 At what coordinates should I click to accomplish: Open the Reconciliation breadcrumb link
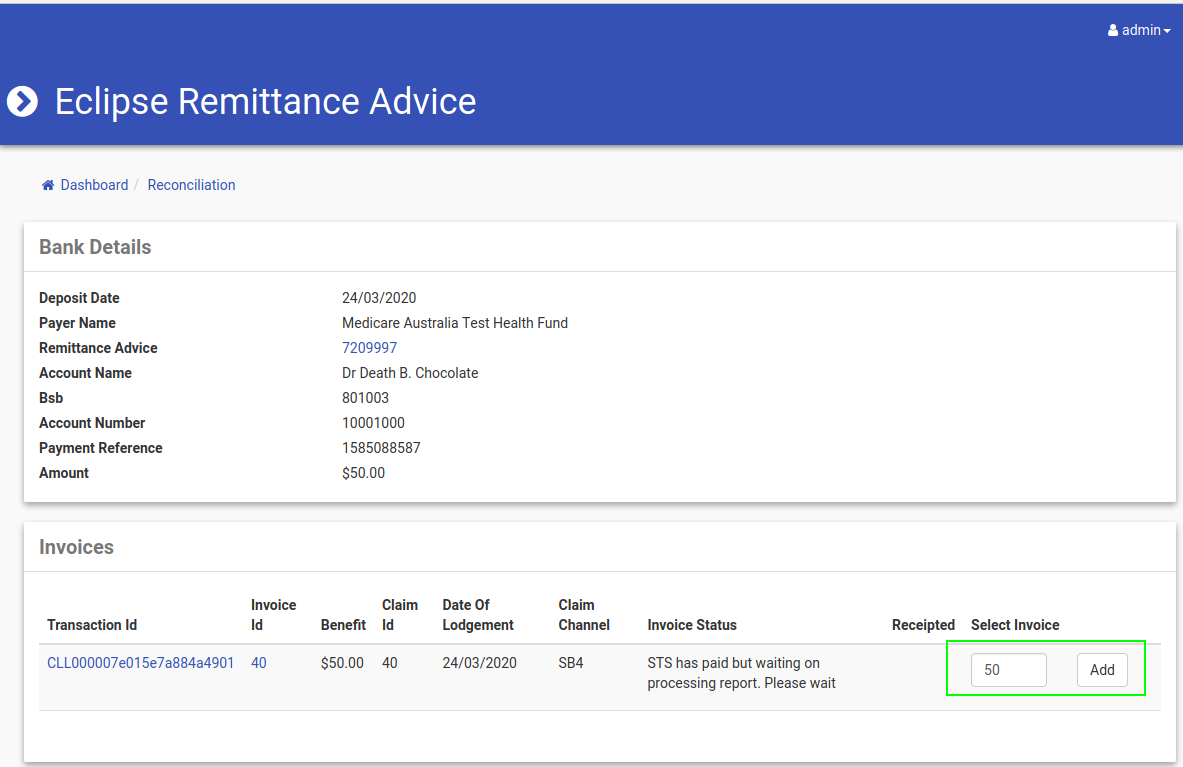tap(192, 185)
